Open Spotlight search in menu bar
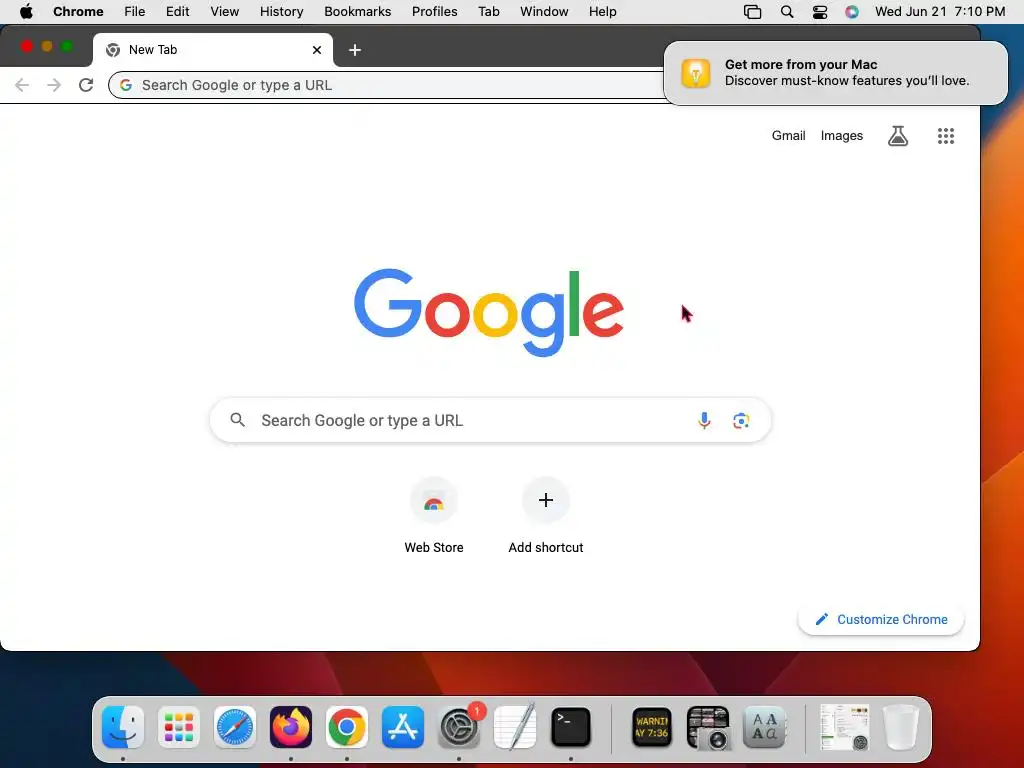The image size is (1024, 768). [x=787, y=12]
